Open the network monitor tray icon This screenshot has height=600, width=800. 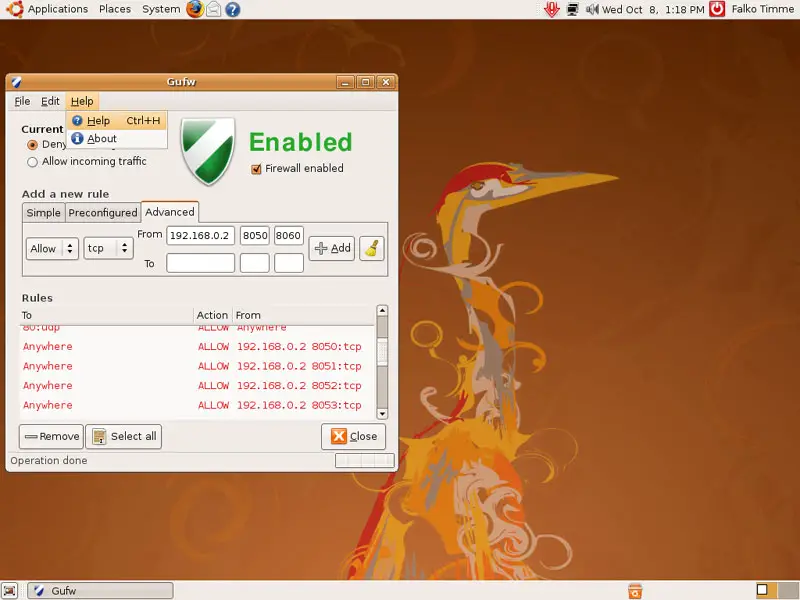point(572,9)
